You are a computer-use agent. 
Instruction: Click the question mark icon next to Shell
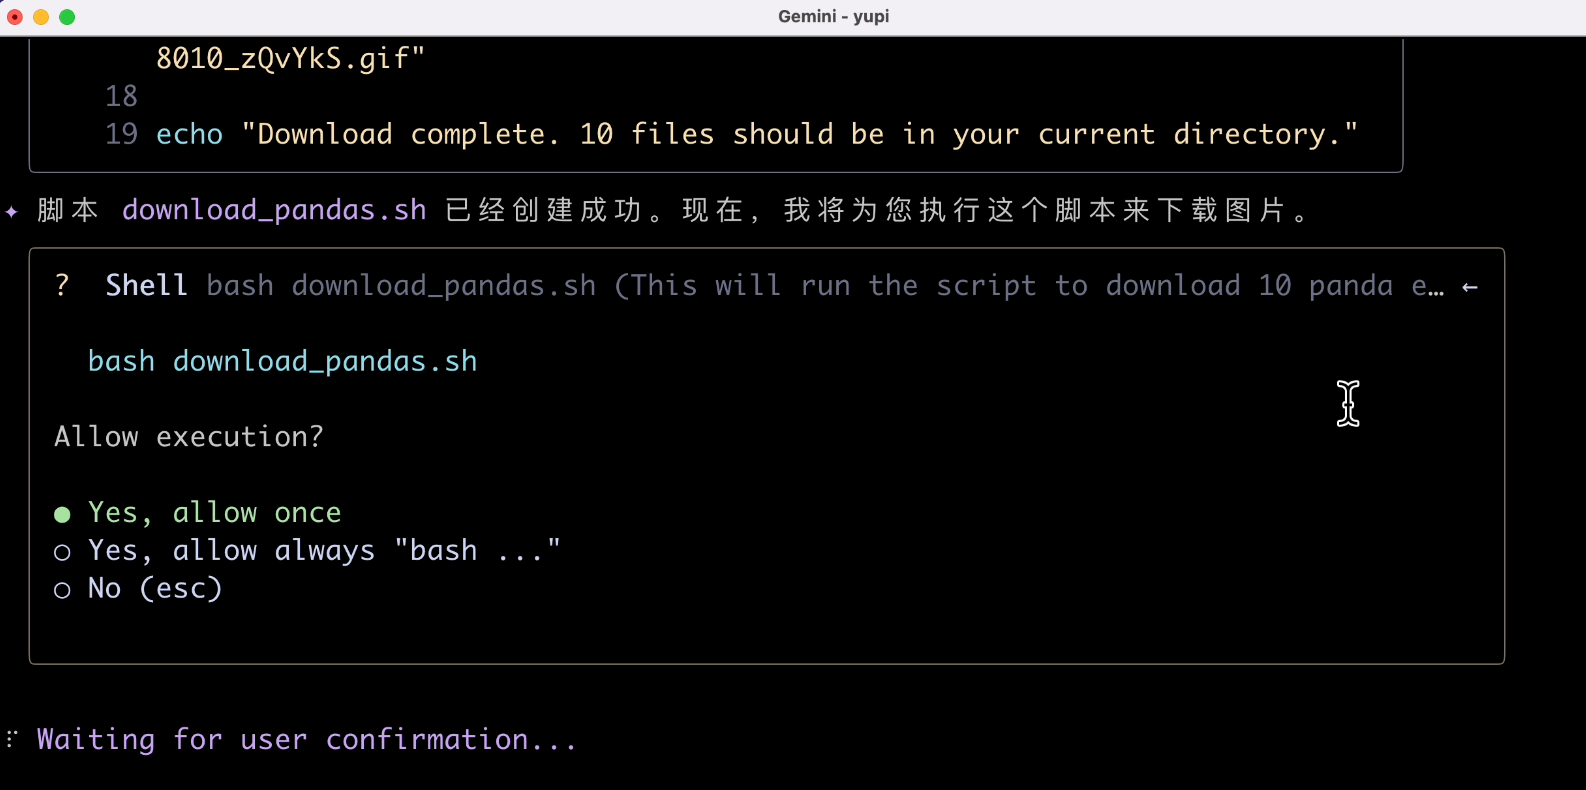pyautogui.click(x=62, y=286)
